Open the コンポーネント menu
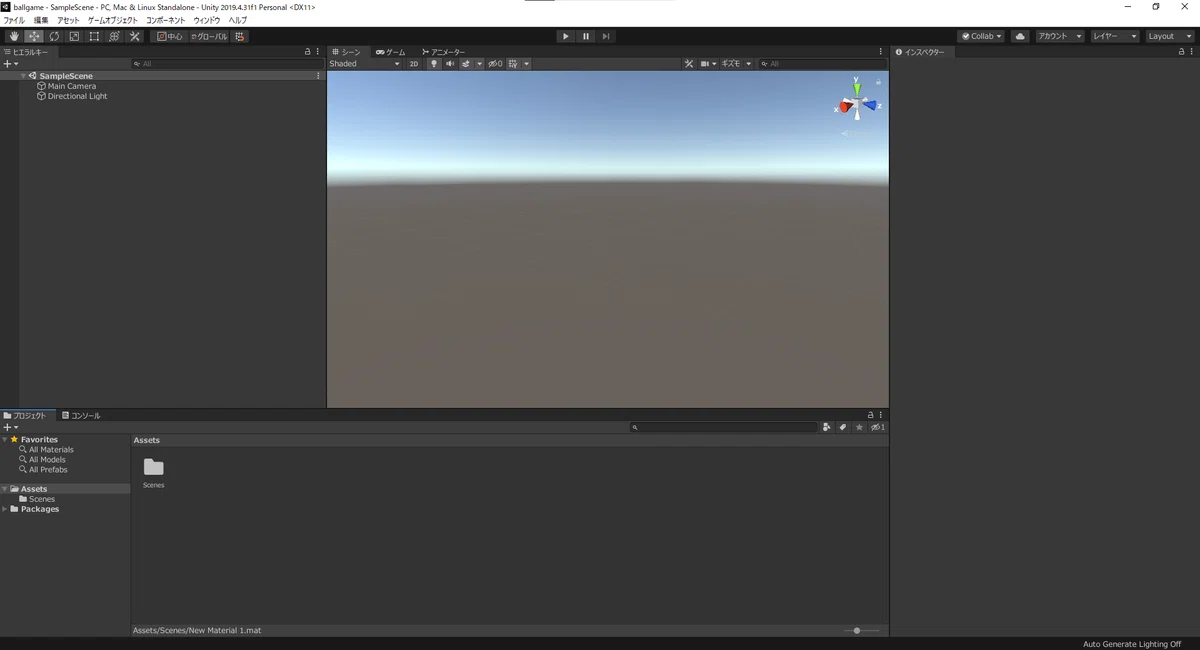Image resolution: width=1200 pixels, height=650 pixels. [x=166, y=20]
